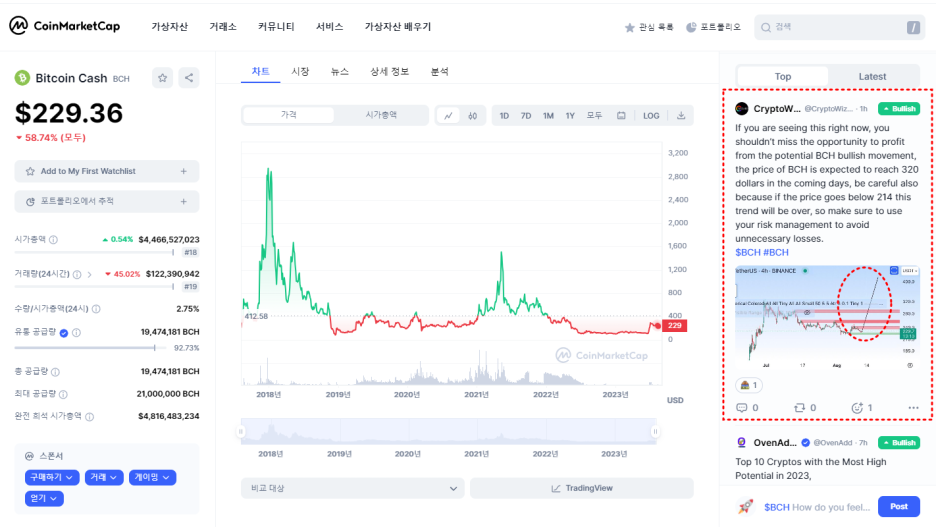Focus the $BCH post input field
This screenshot has width=936, height=527.
point(817,507)
